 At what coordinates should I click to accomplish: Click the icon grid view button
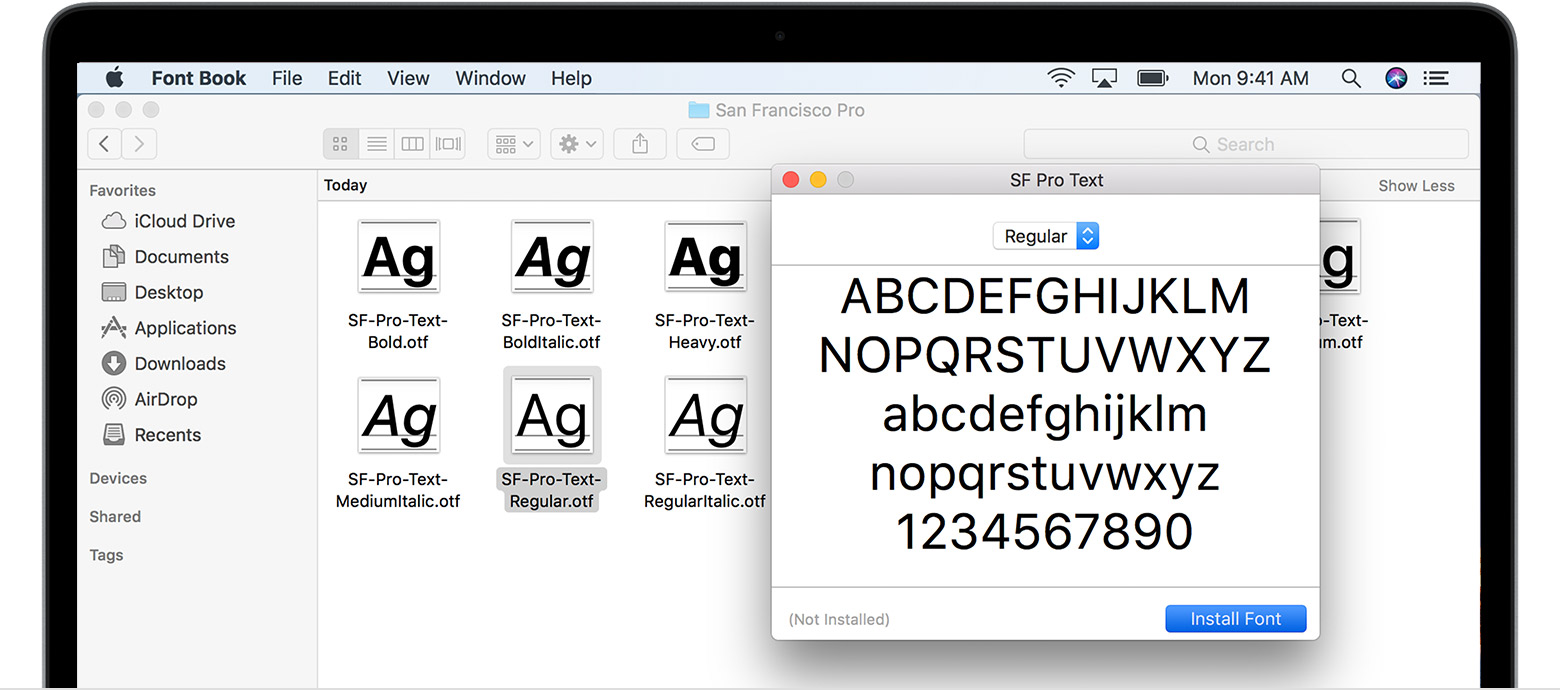pos(340,143)
